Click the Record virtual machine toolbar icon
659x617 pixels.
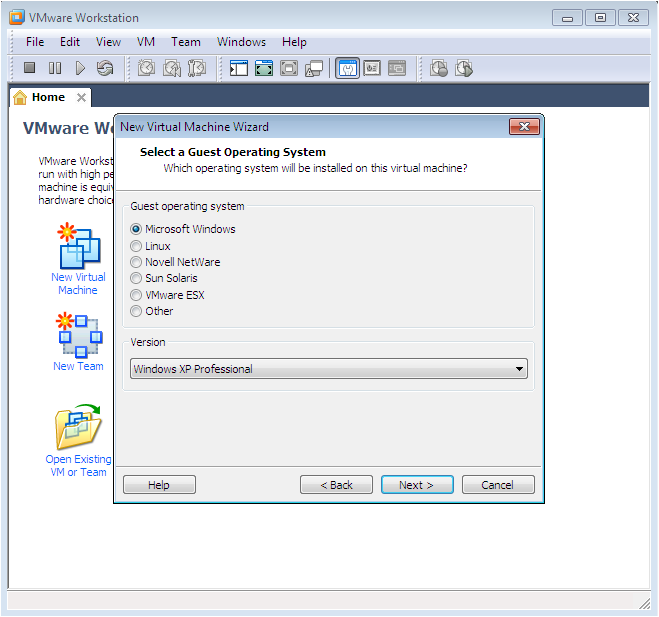click(438, 68)
